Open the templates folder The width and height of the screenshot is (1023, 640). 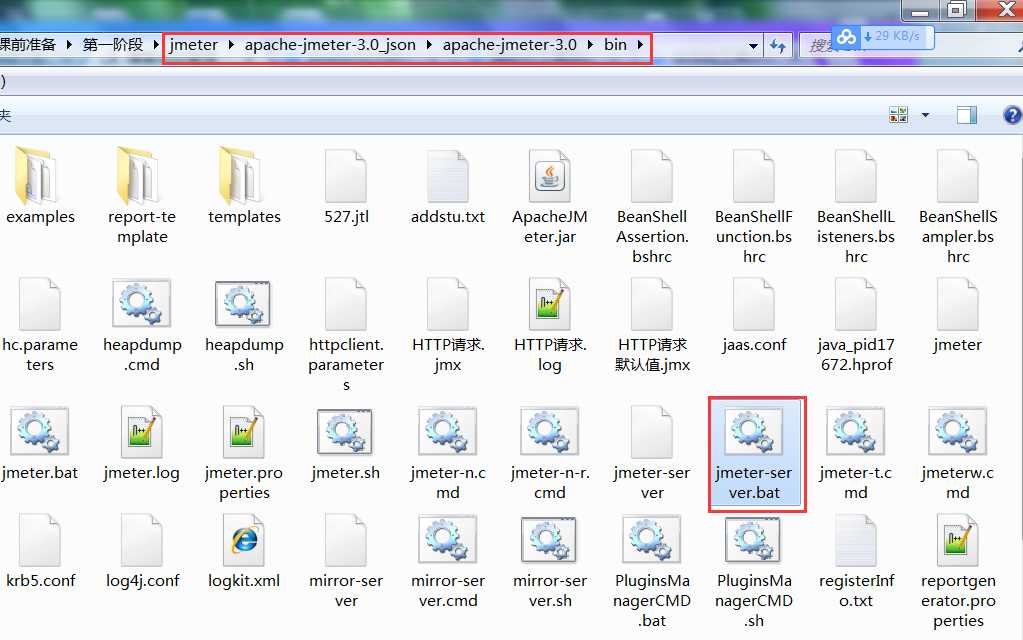click(x=244, y=186)
